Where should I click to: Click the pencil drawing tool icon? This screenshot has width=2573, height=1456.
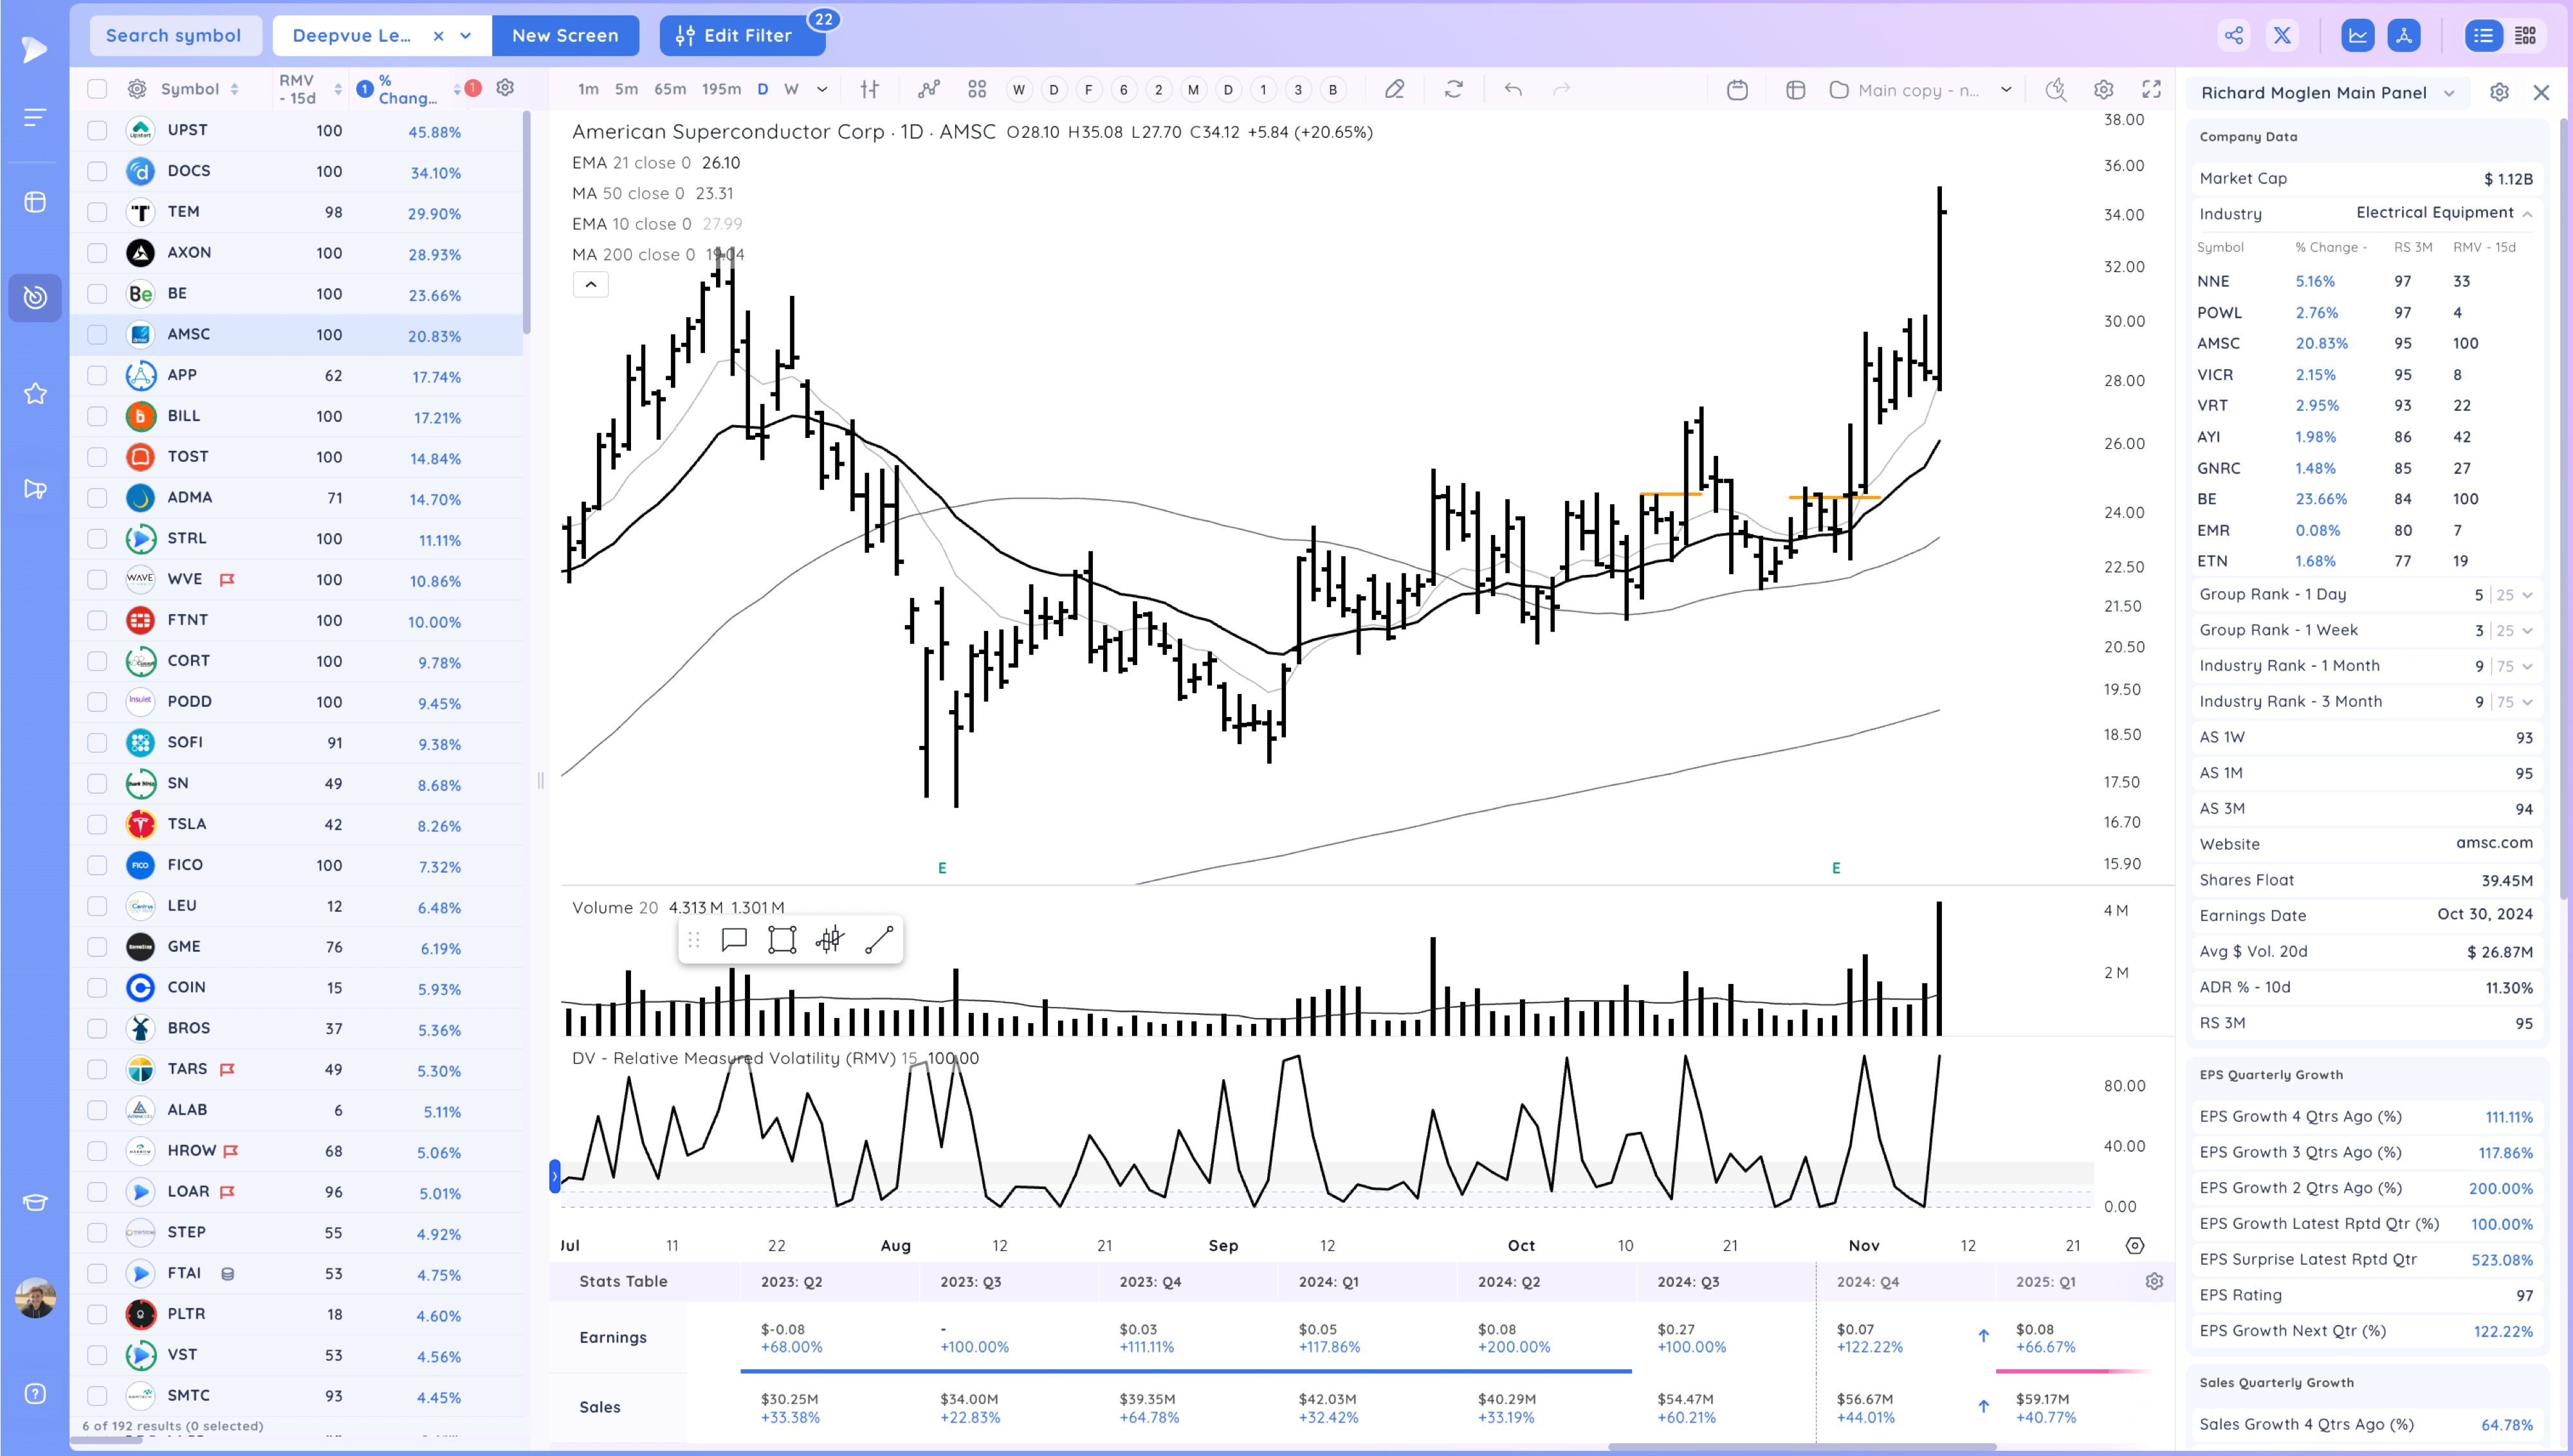[1394, 90]
